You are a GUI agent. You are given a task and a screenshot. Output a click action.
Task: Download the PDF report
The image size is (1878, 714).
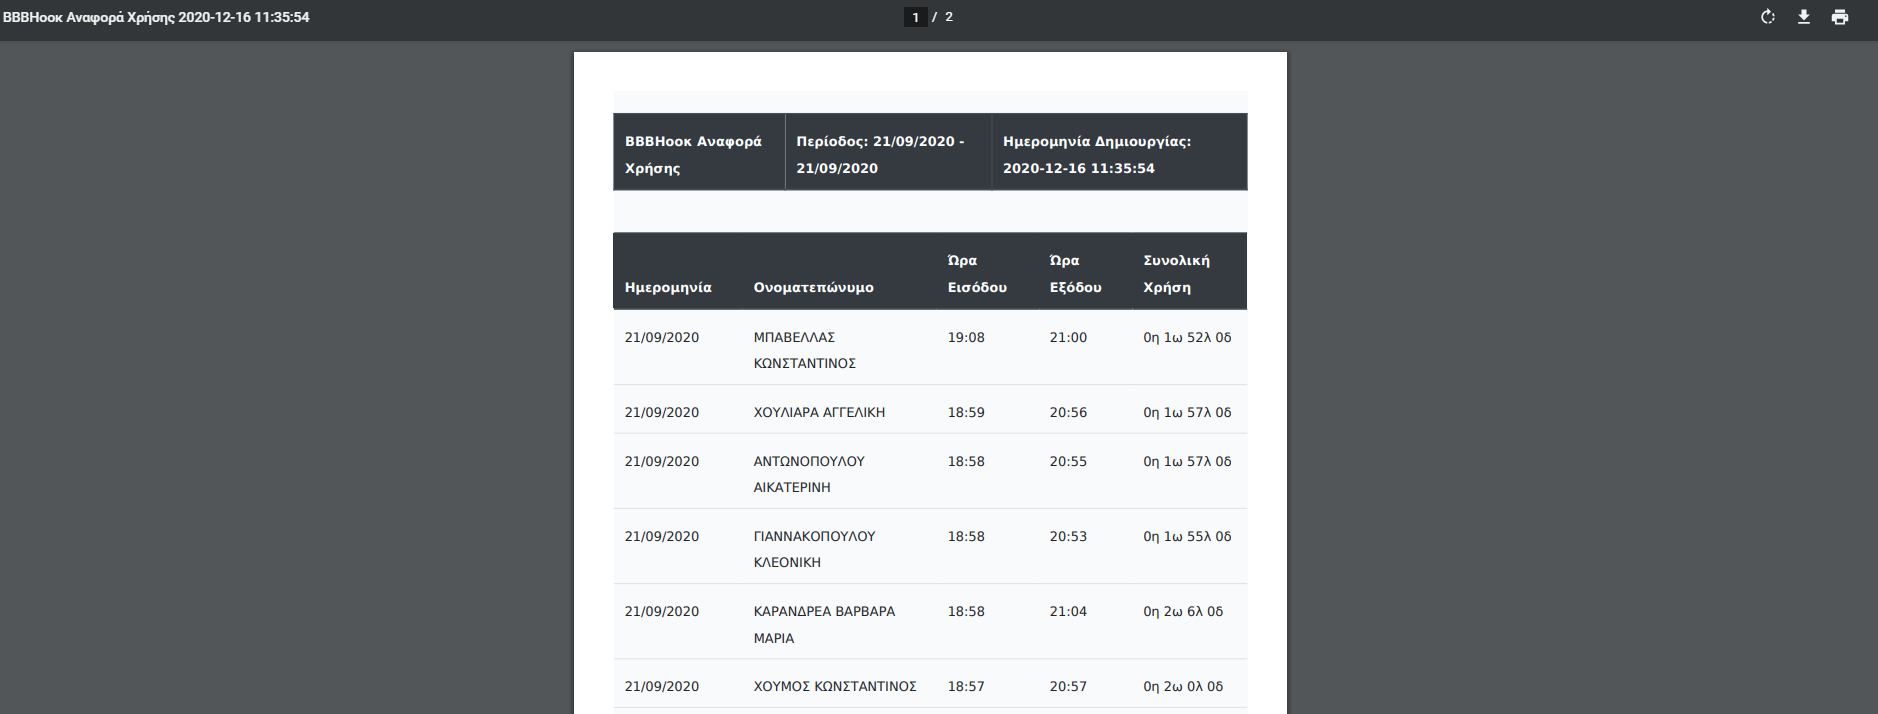(x=1803, y=17)
